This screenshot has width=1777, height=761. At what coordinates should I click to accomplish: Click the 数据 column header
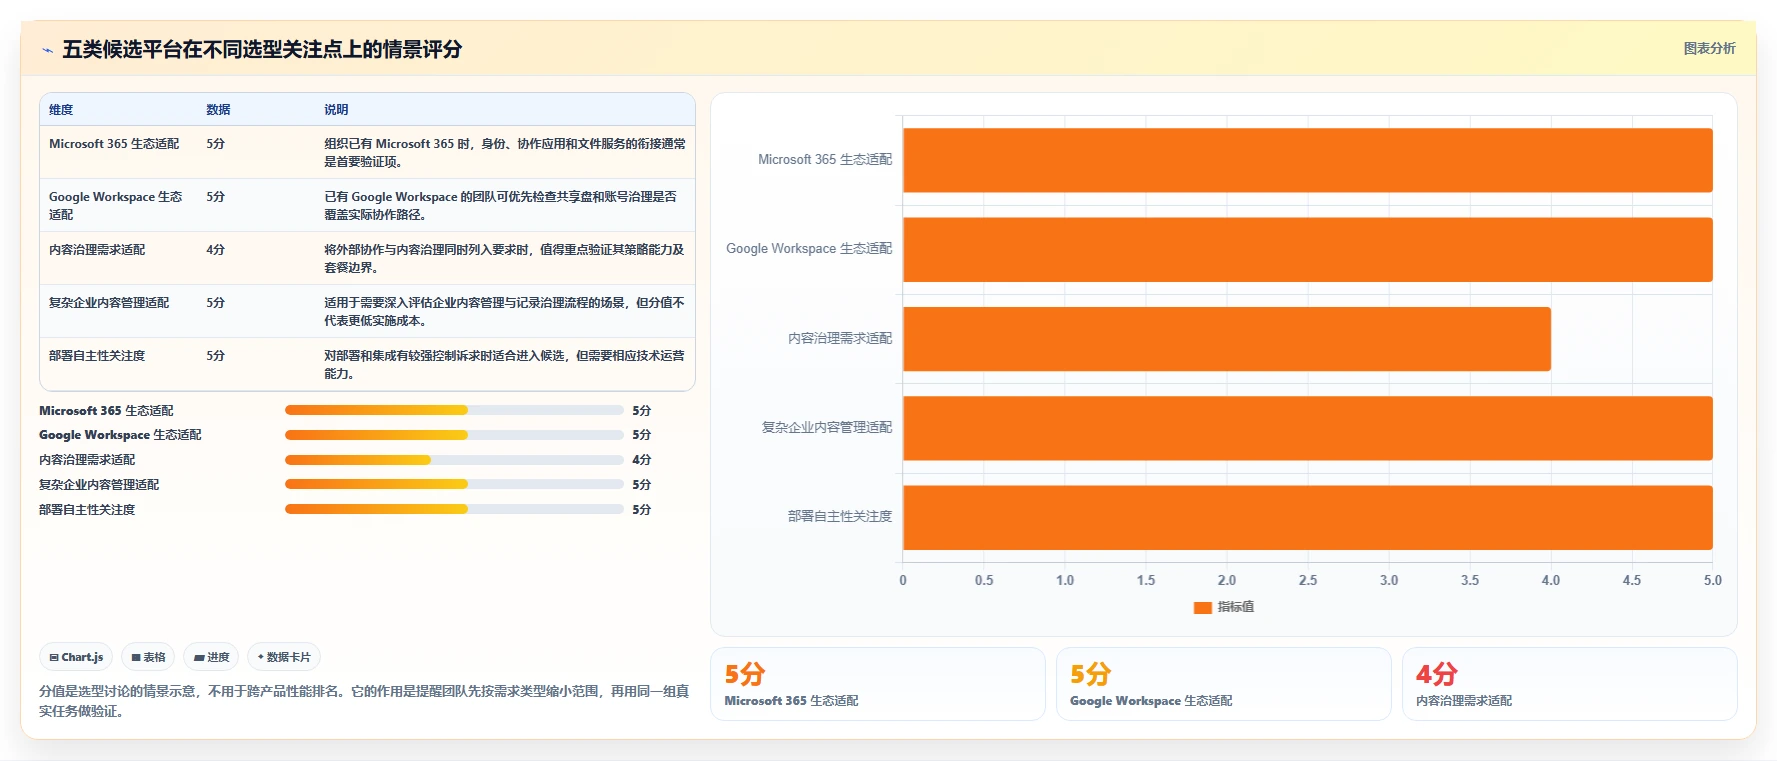218,110
